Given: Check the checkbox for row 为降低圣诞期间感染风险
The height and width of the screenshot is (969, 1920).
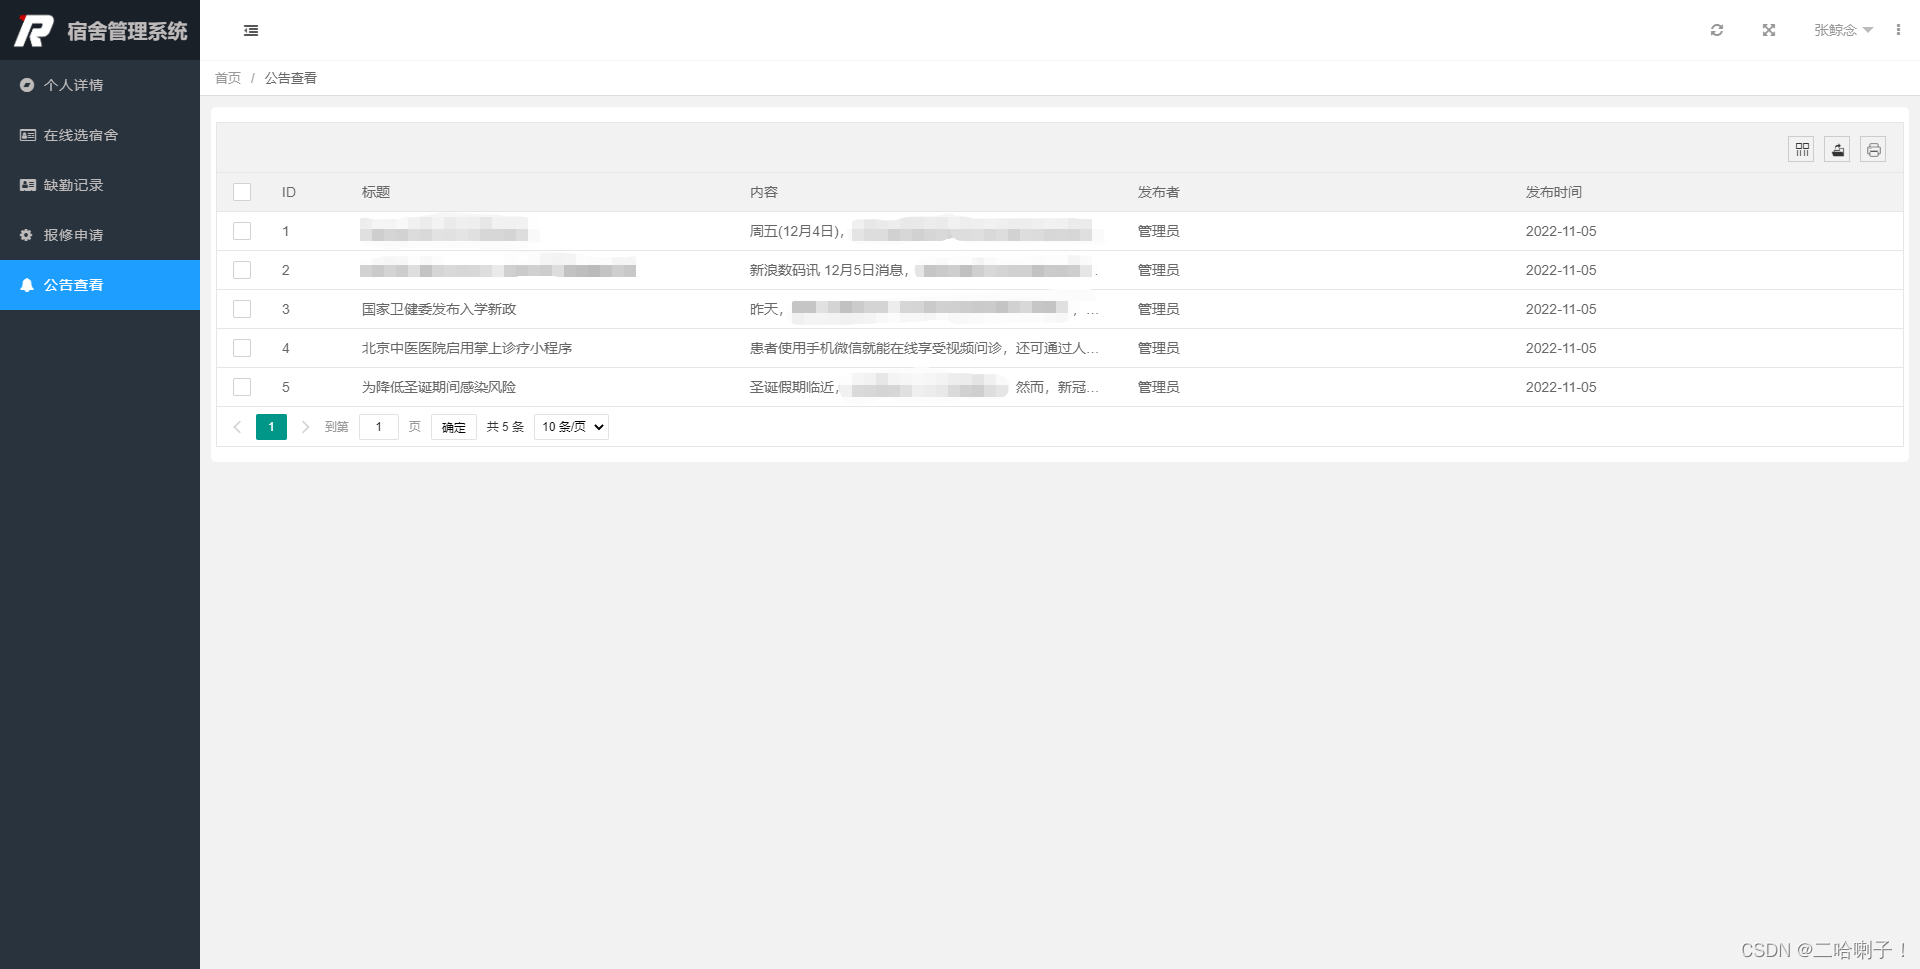Looking at the screenshot, I should pos(242,387).
